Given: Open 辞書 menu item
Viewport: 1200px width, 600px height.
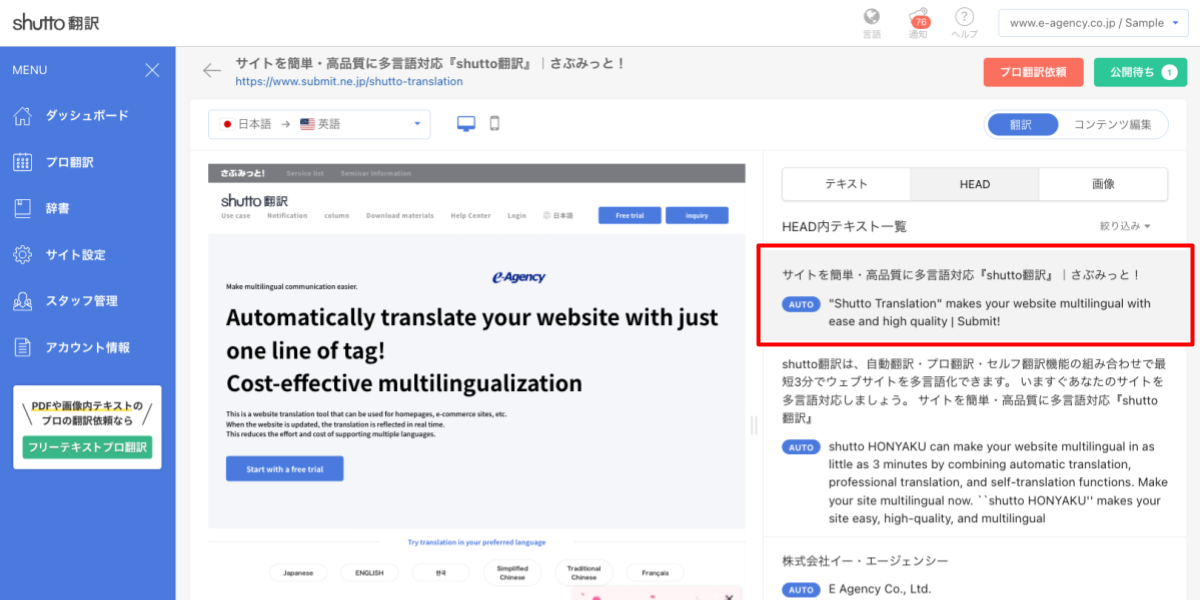Looking at the screenshot, I should tap(58, 208).
